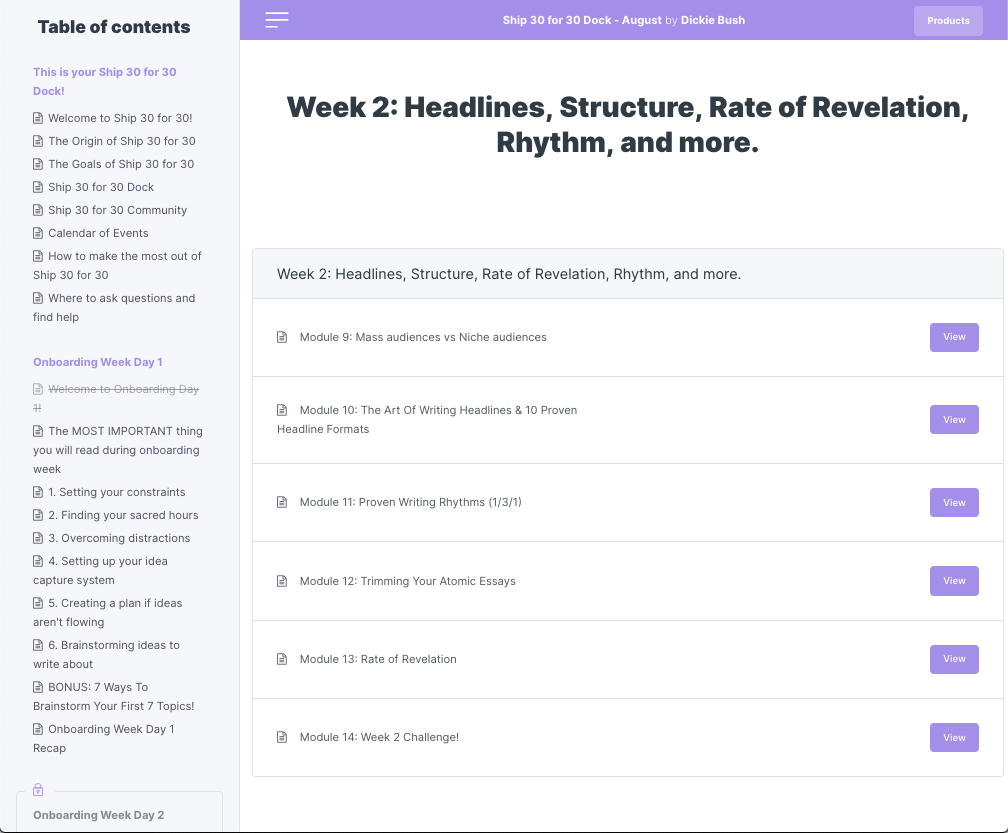
Task: Click Module 12: Trimming Your Atomic Essays title
Action: [x=408, y=581]
